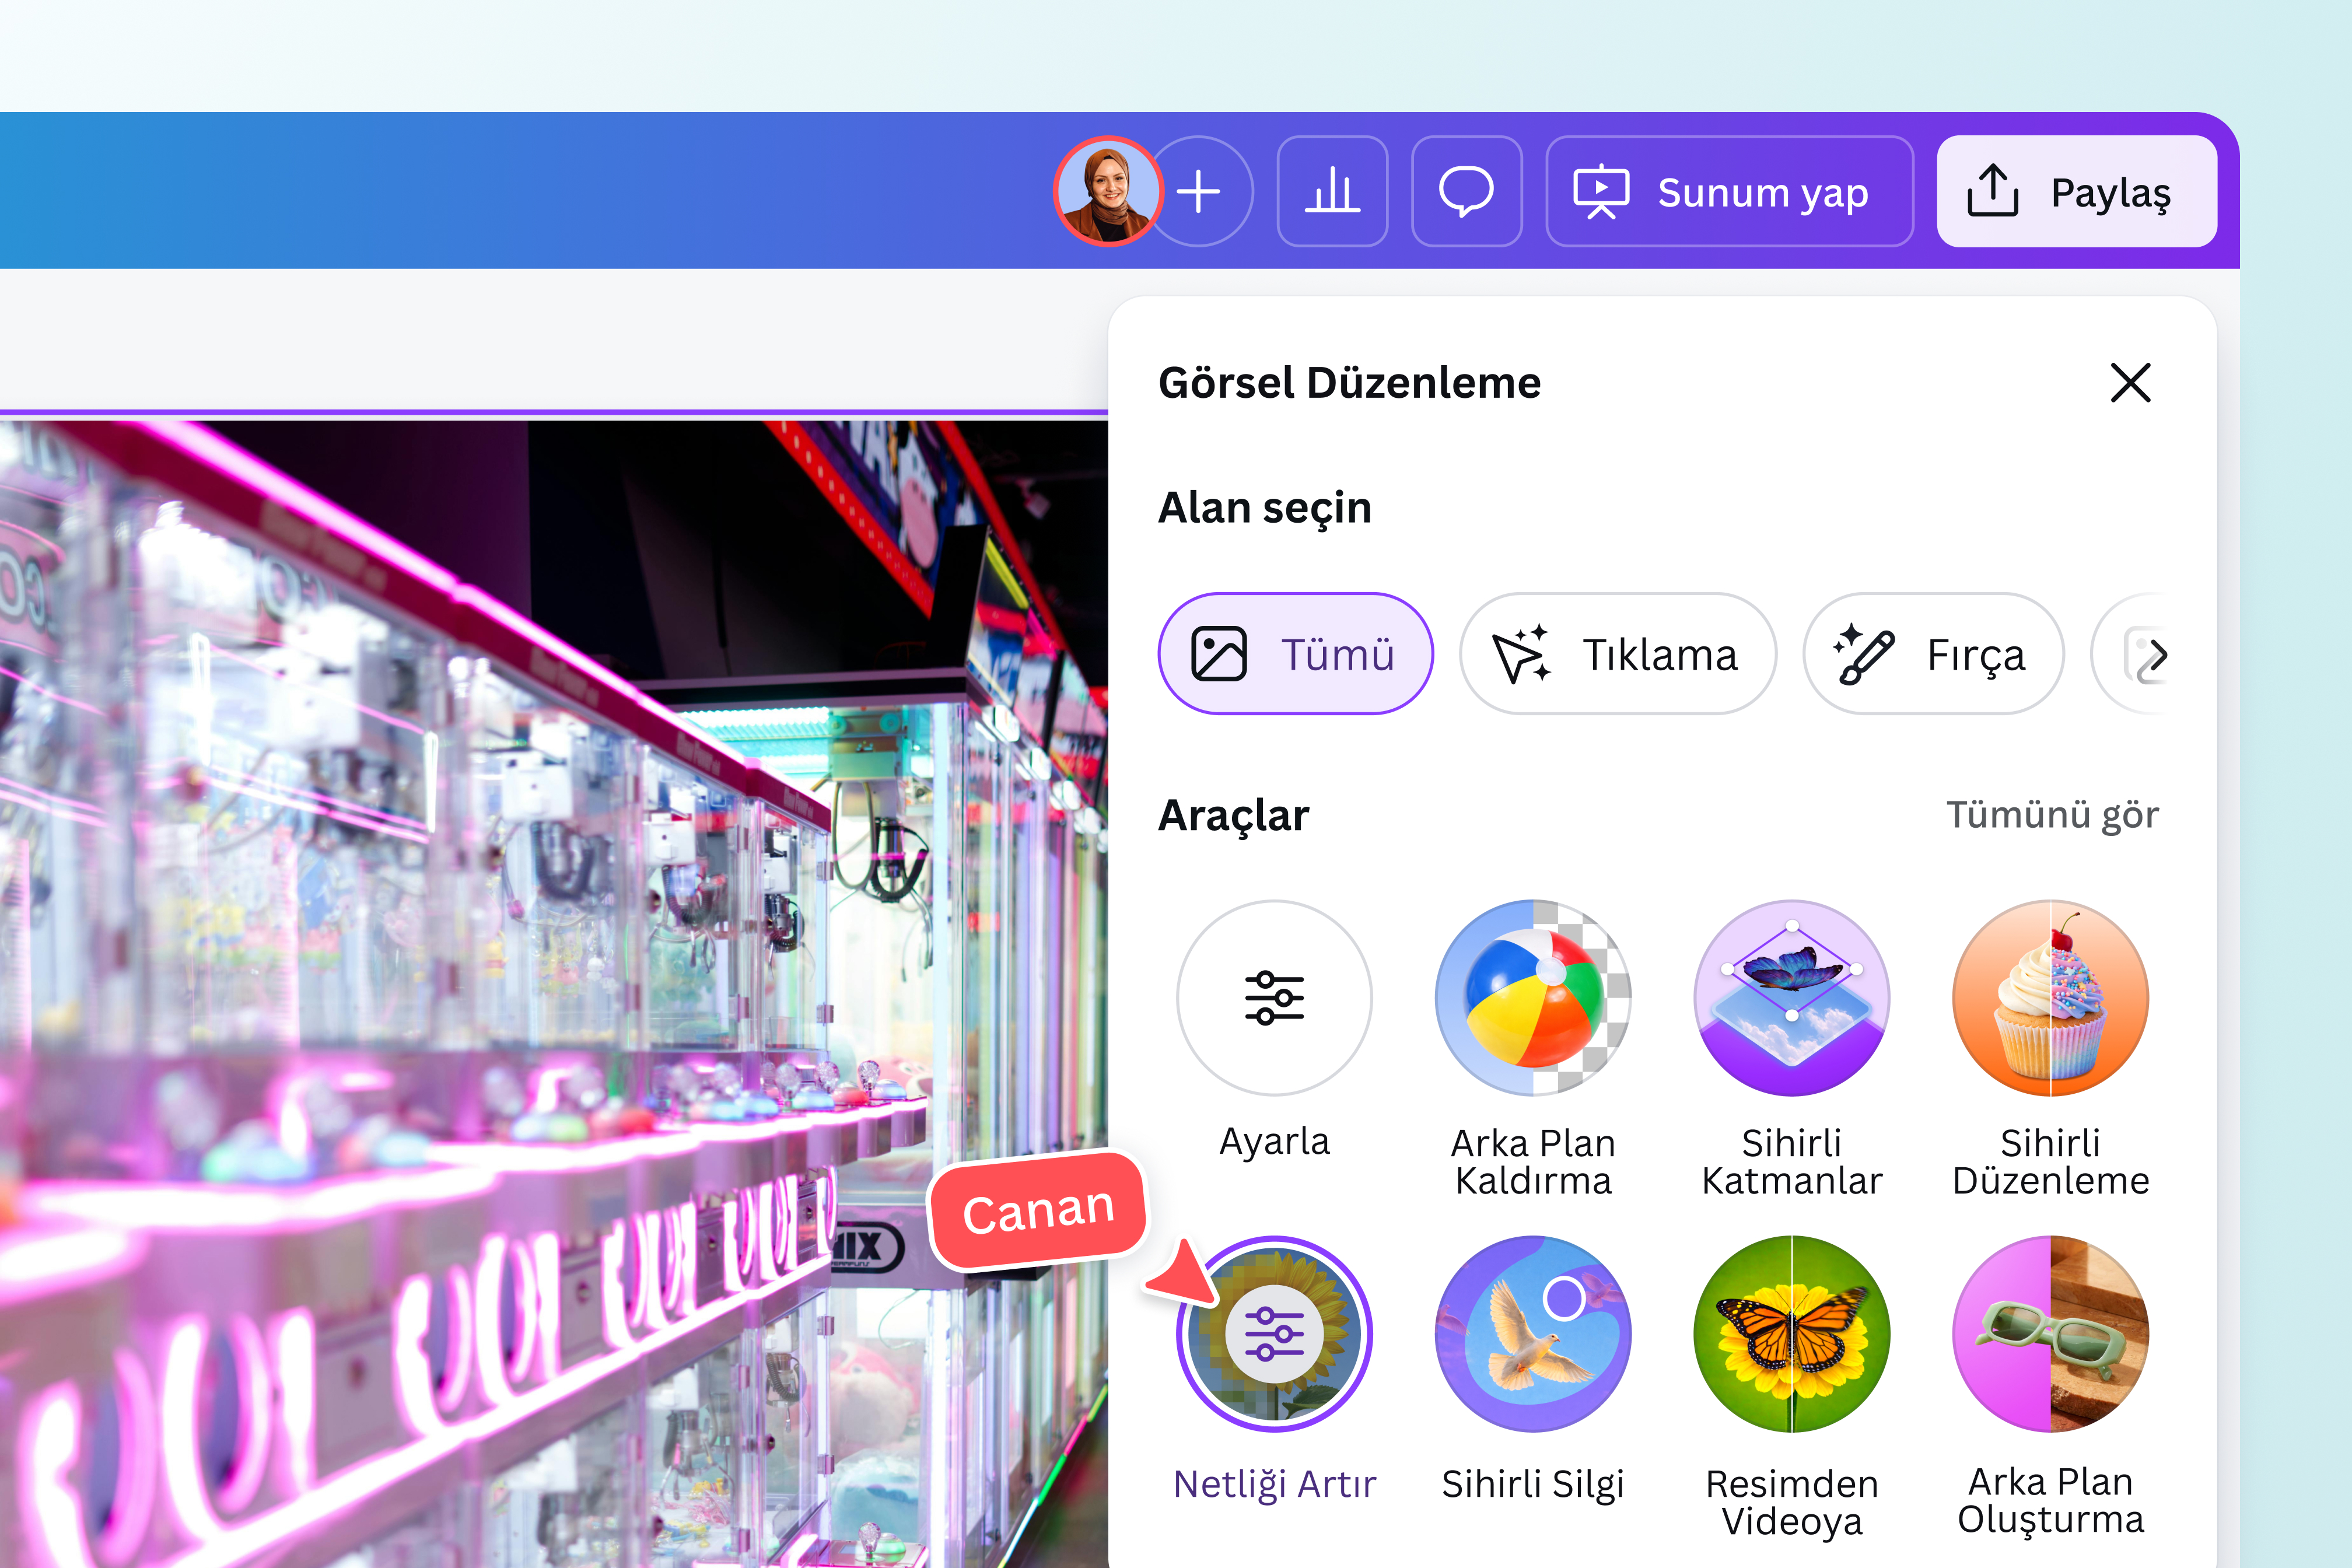
Task: Start presentation with Sunum yap
Action: pyautogui.click(x=1729, y=191)
